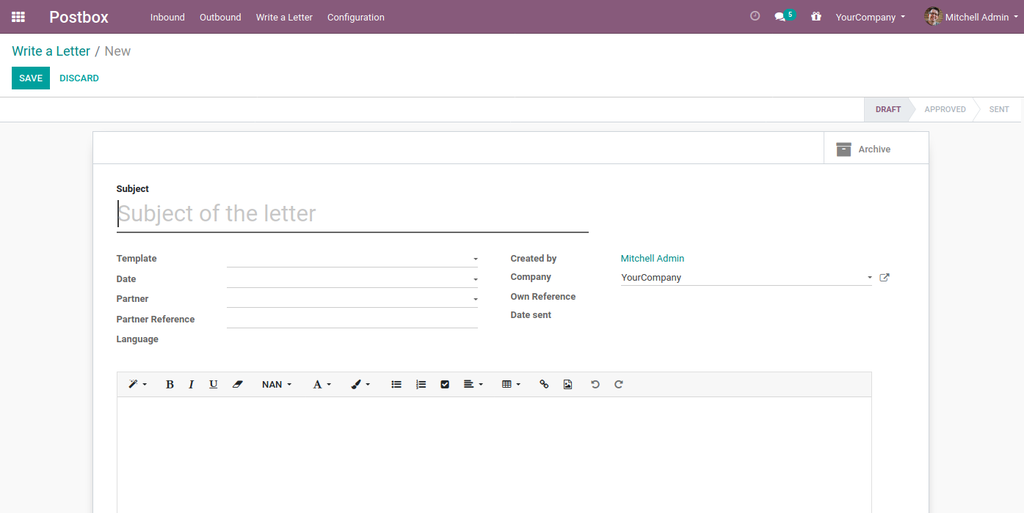Toggle italic formatting

tap(191, 384)
